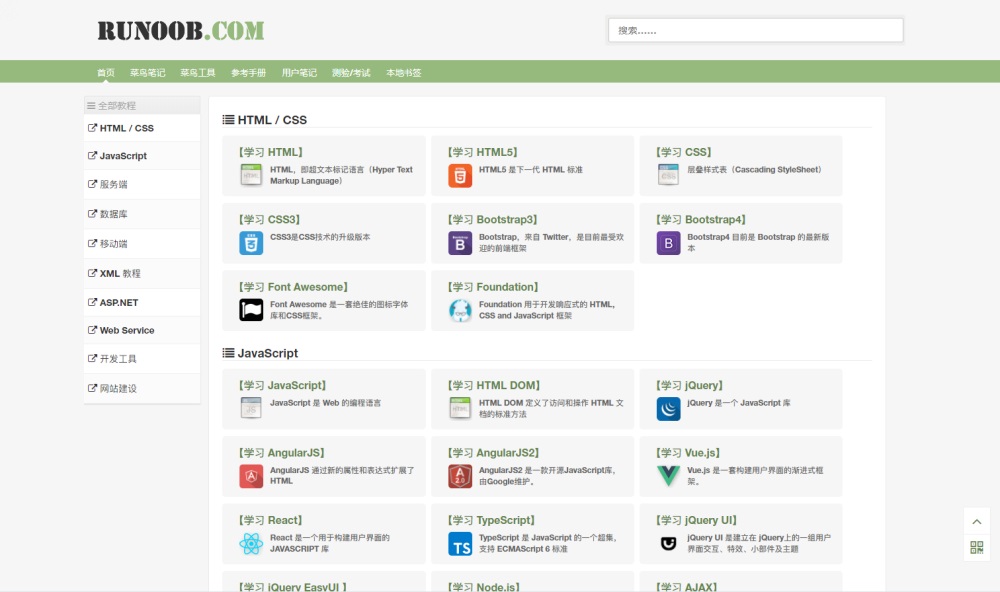Click the 全部教程 sidebar header
This screenshot has height=592, width=1000.
[x=142, y=105]
